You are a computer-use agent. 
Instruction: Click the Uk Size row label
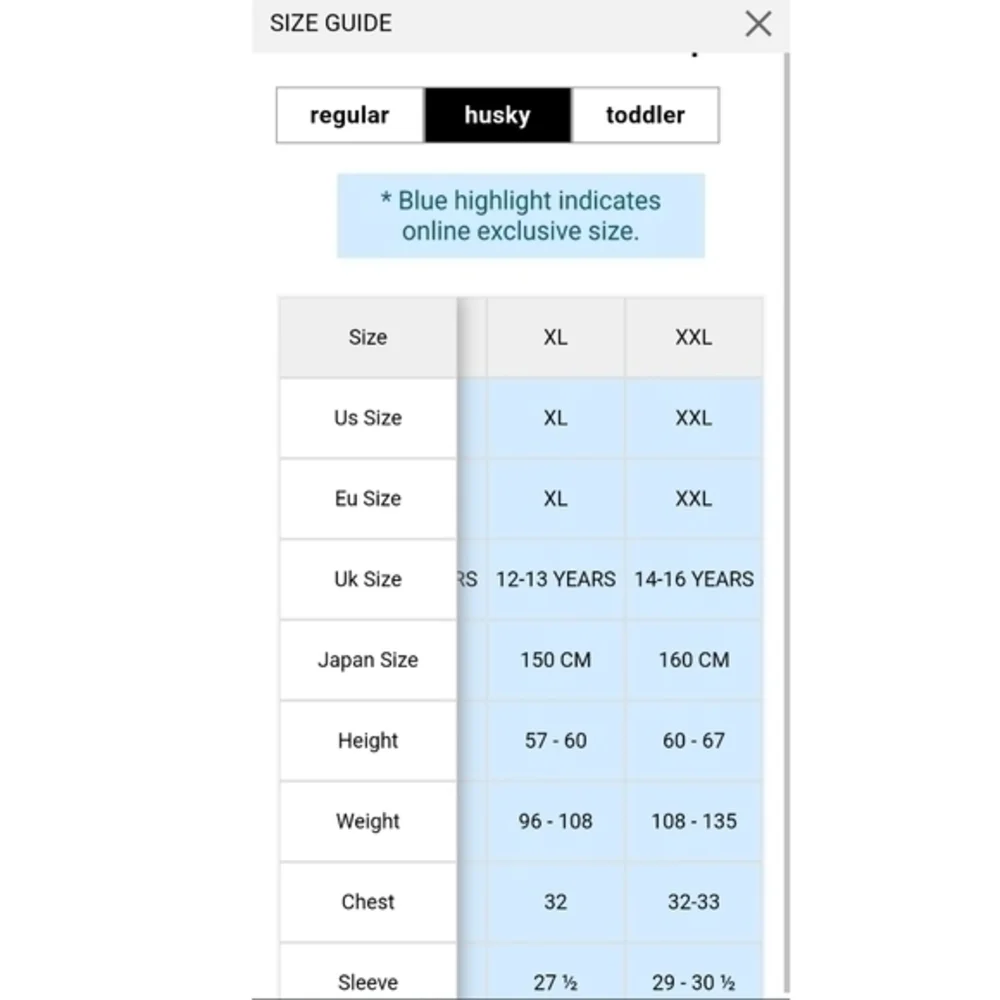pyautogui.click(x=368, y=579)
